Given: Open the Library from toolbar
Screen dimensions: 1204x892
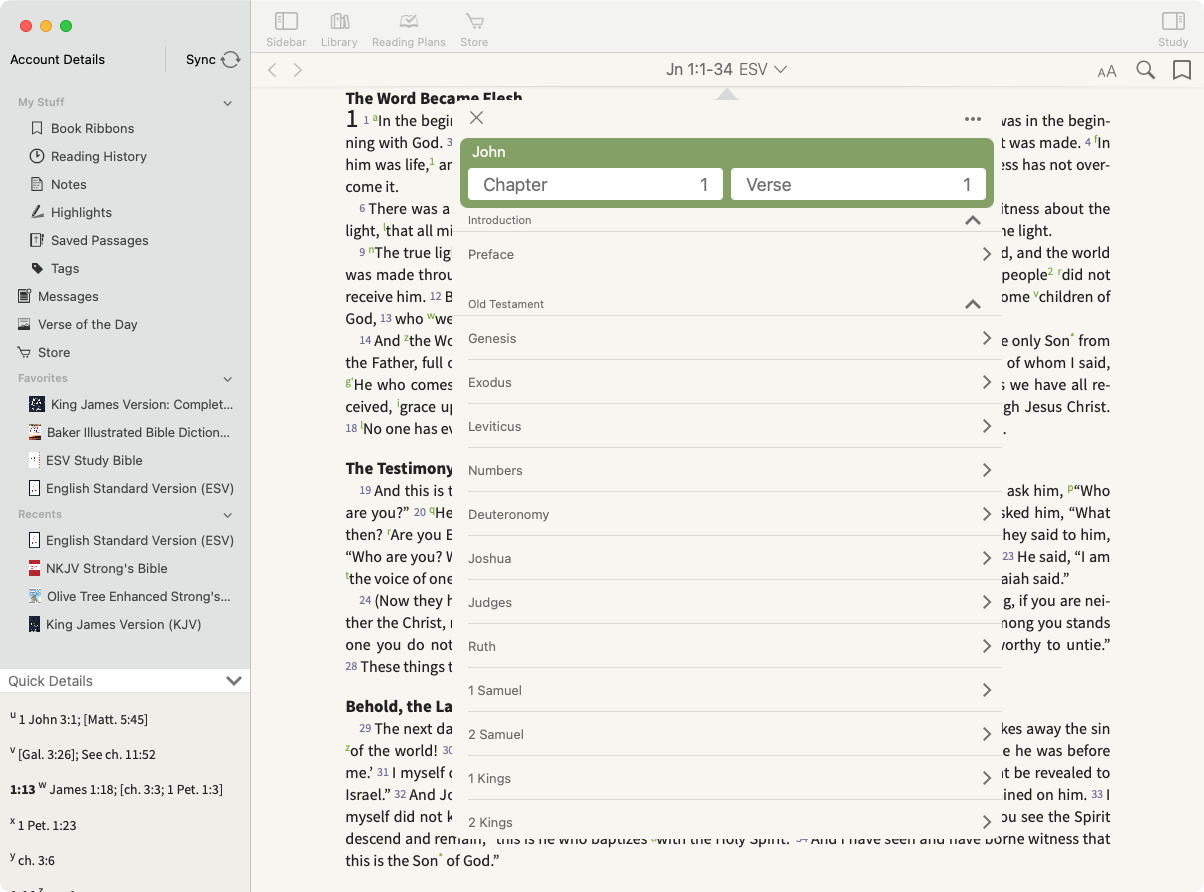Looking at the screenshot, I should point(339,21).
